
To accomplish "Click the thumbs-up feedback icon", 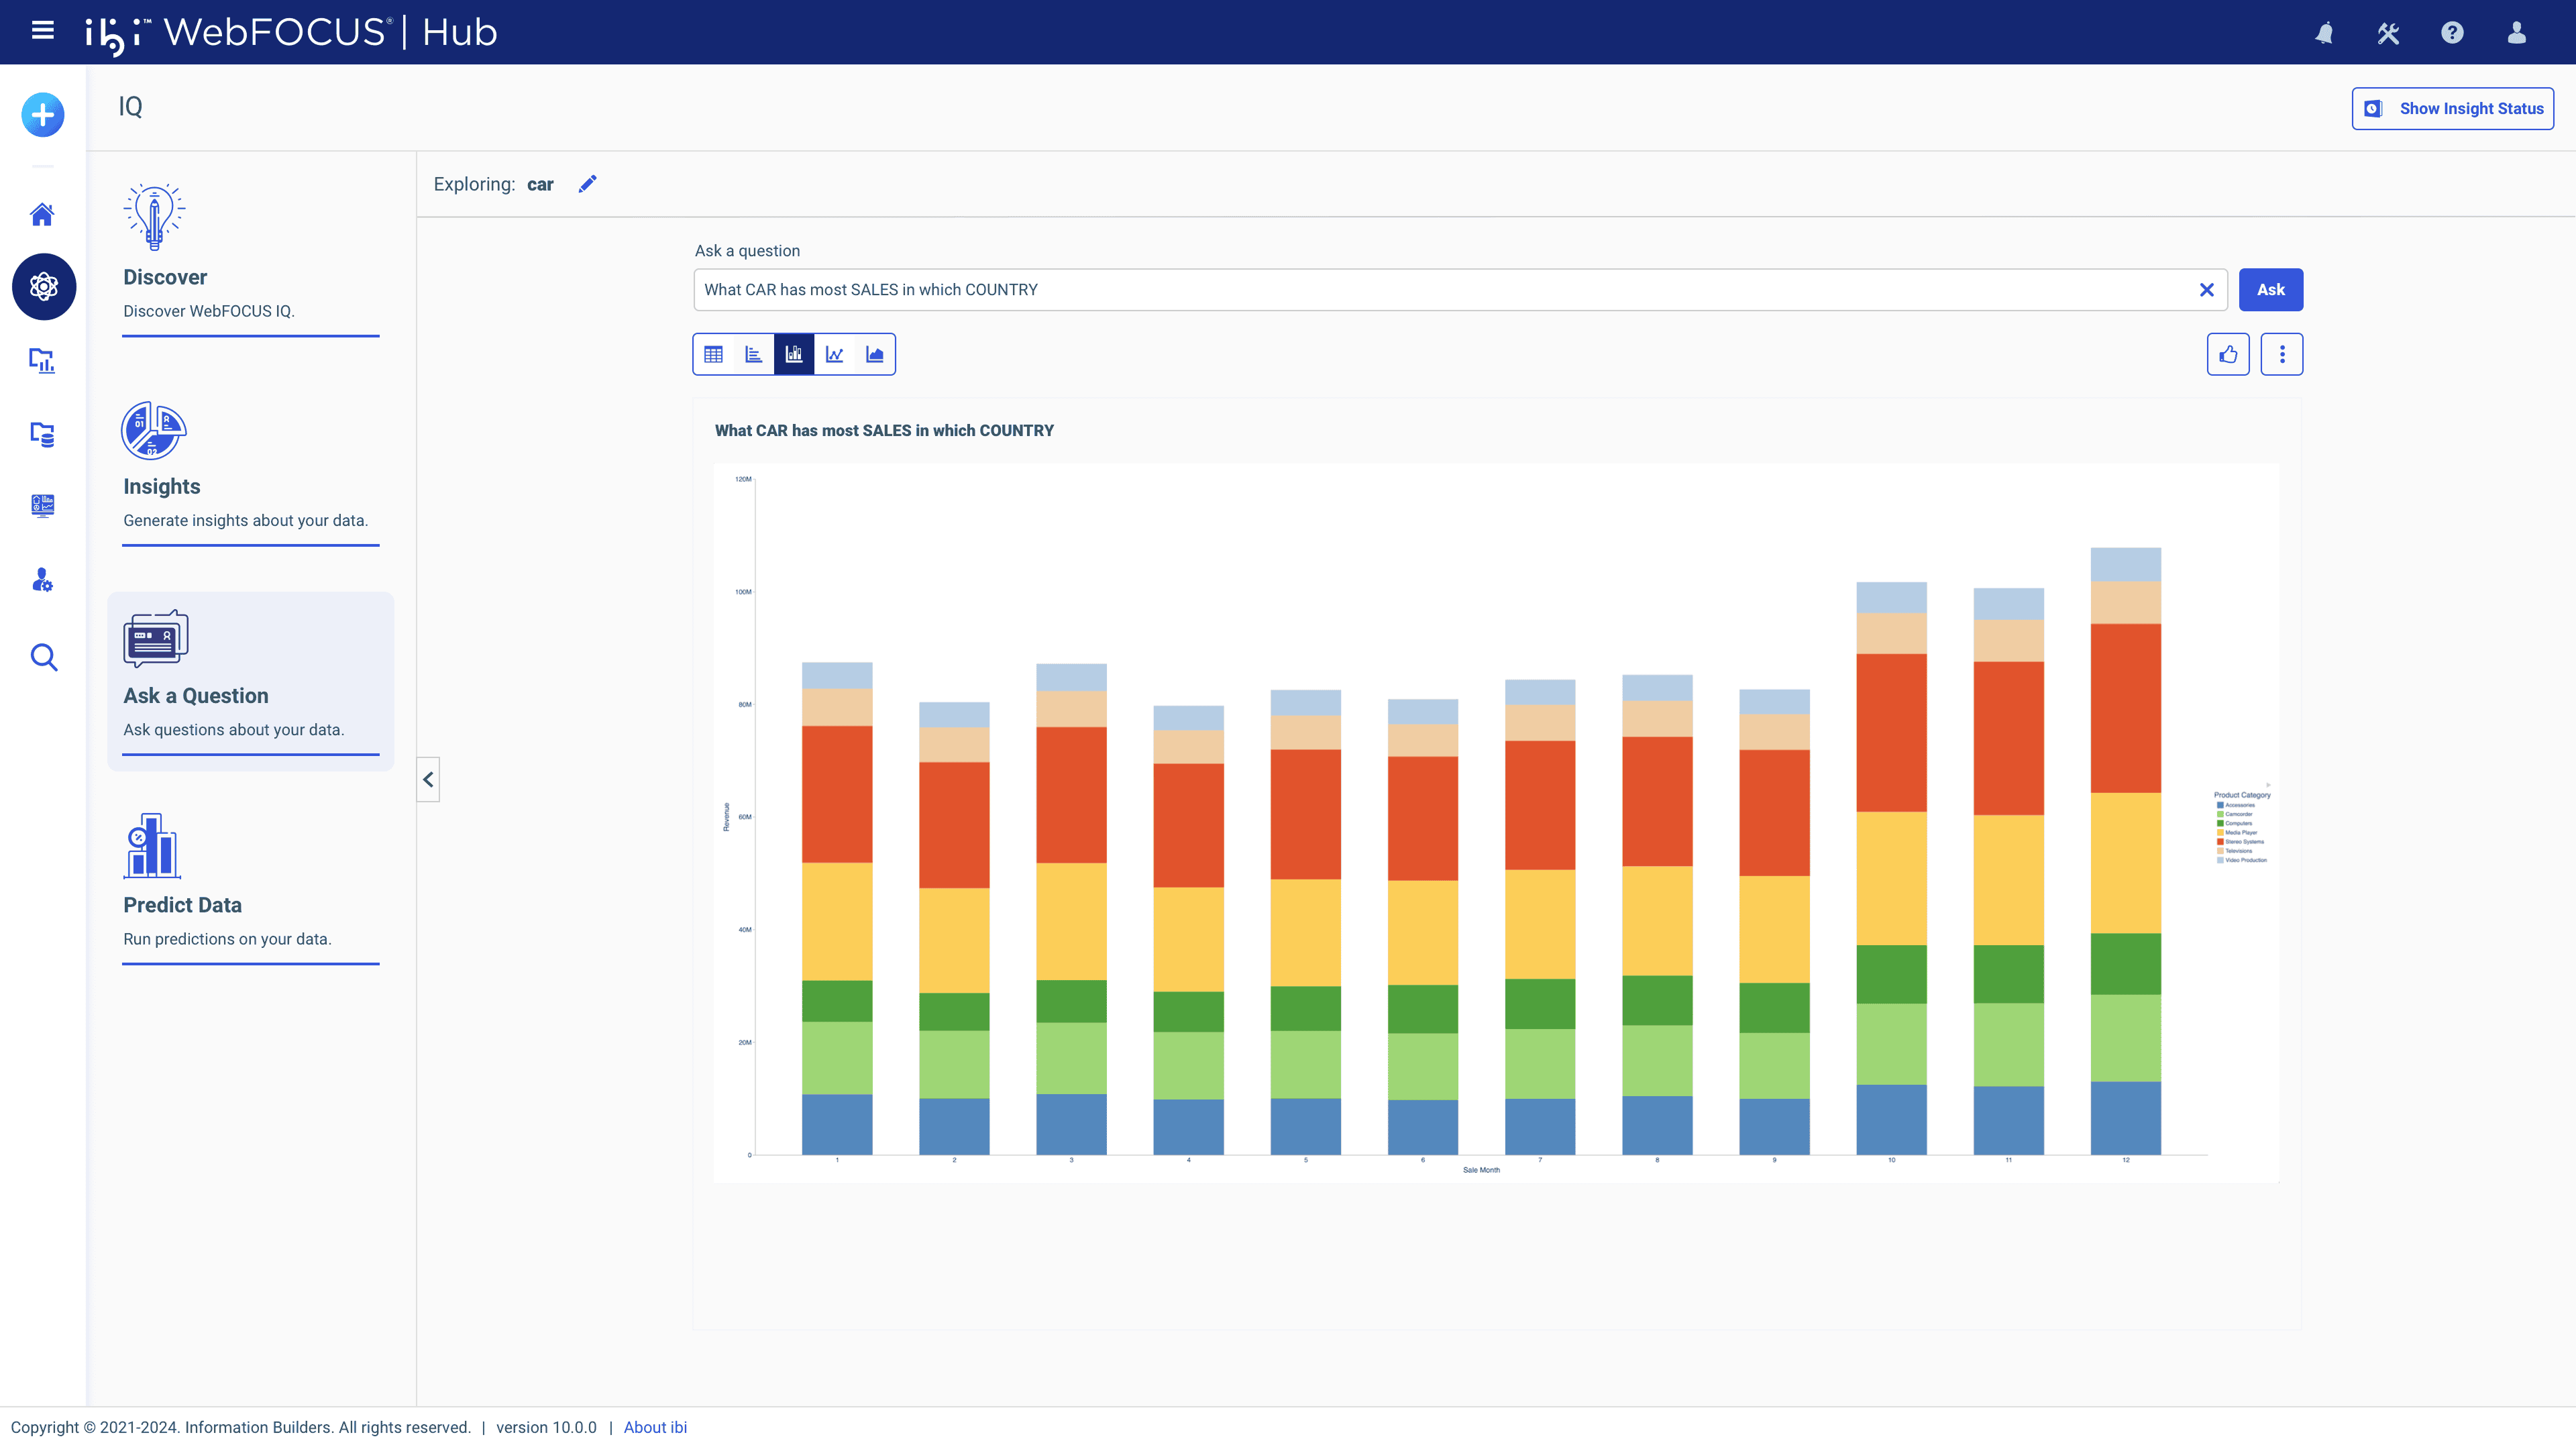I will 2228,354.
